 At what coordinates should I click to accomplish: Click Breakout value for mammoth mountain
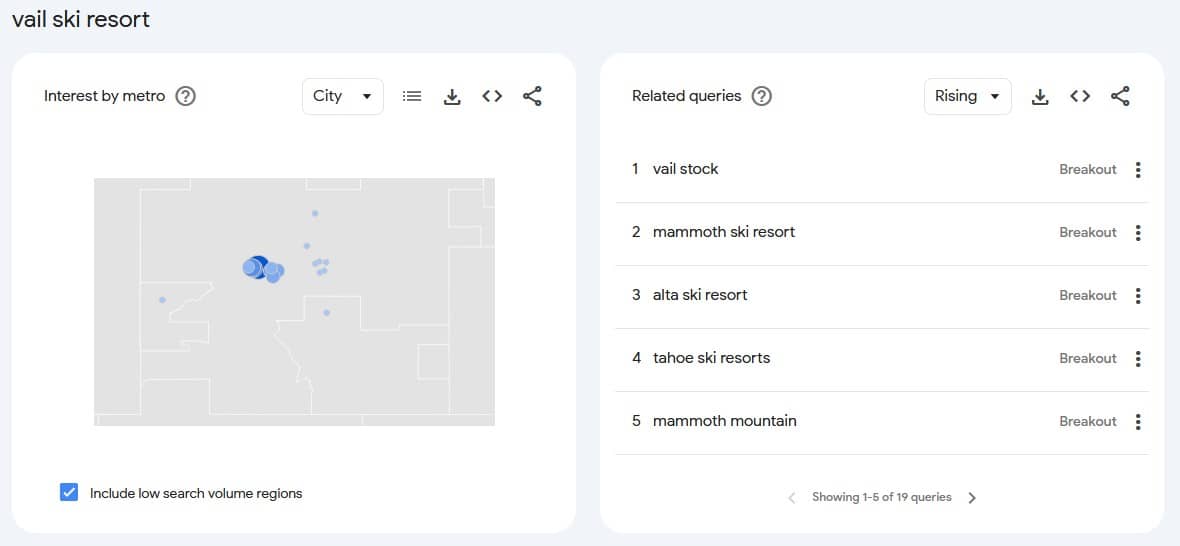pyautogui.click(x=1087, y=422)
